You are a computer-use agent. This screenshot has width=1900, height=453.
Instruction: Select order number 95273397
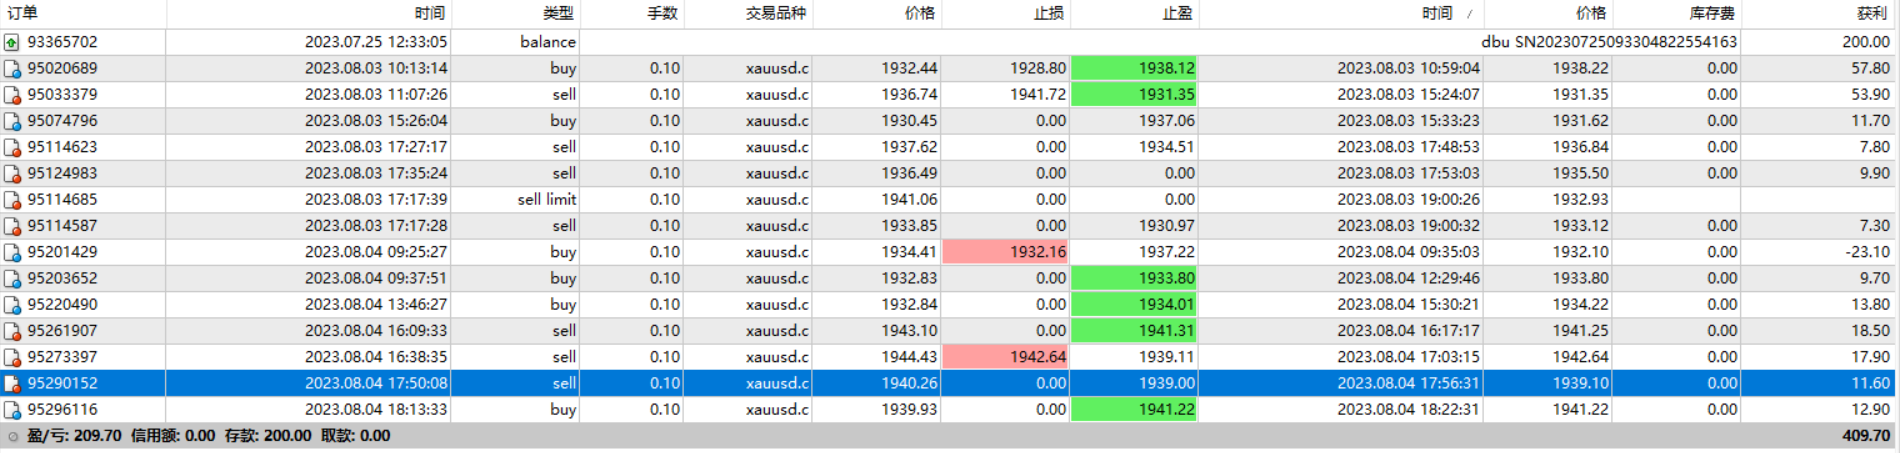[x=62, y=357]
